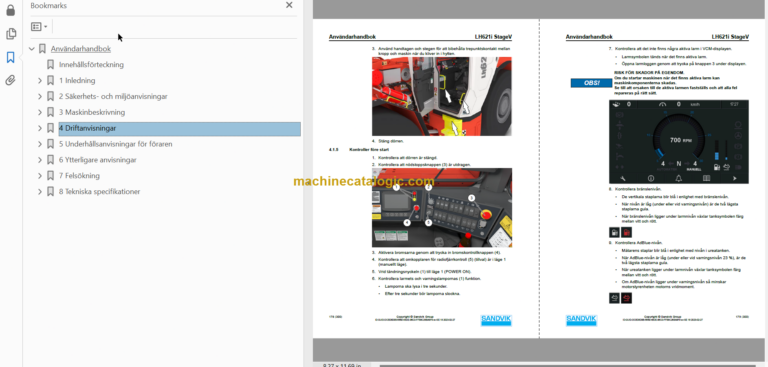
Task: Click bookmark icon beside 8 Tekniska specifikationer
Action: (50, 192)
